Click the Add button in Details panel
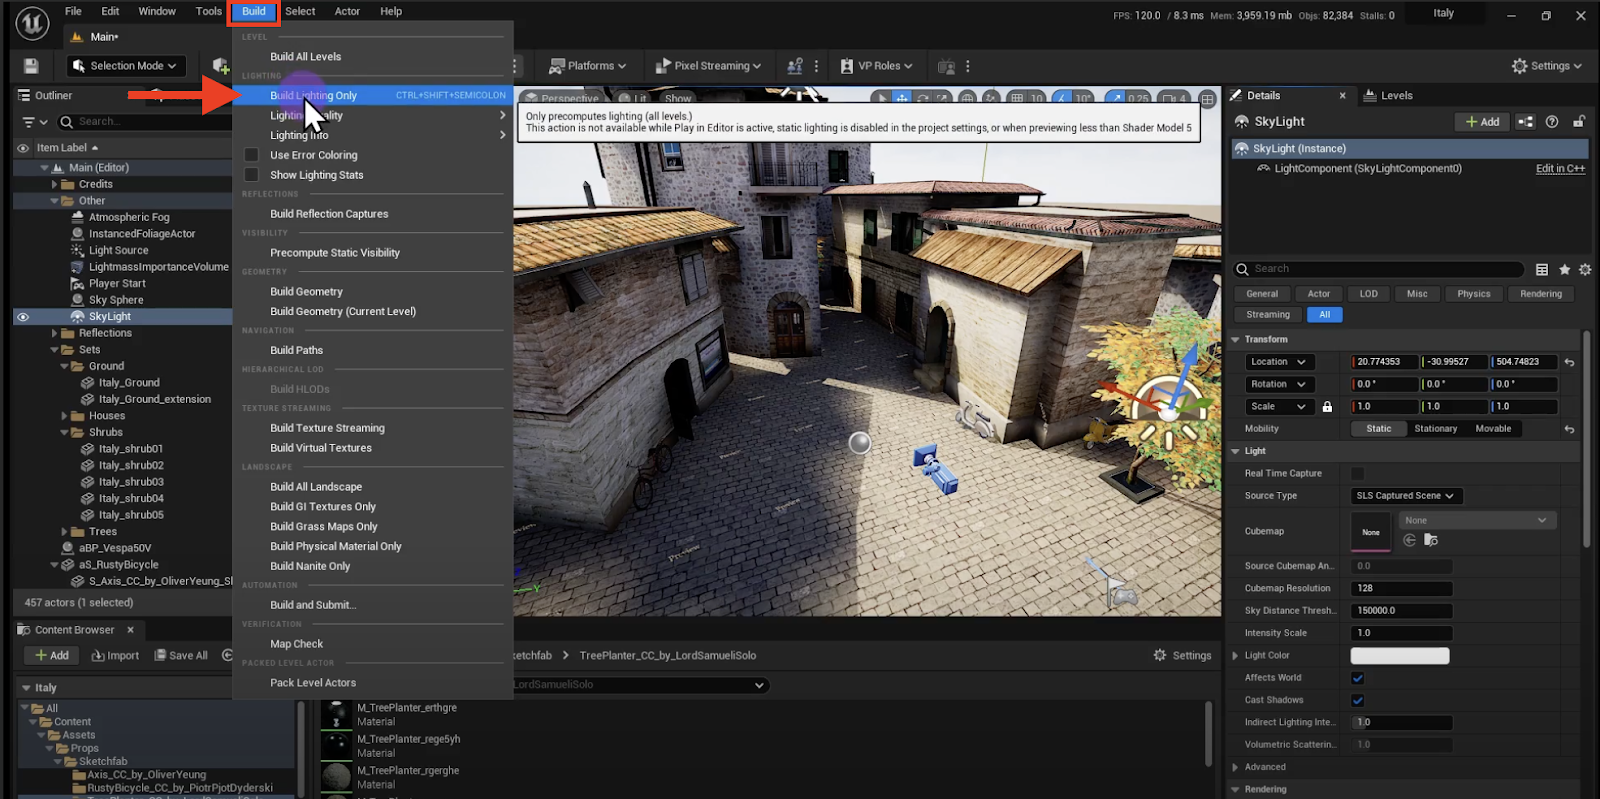Viewport: 1600px width, 799px height. [x=1481, y=122]
